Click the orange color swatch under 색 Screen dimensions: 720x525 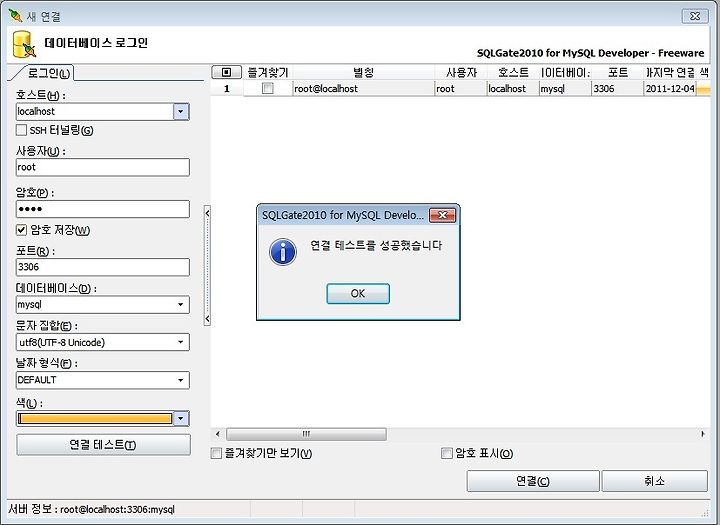95,418
